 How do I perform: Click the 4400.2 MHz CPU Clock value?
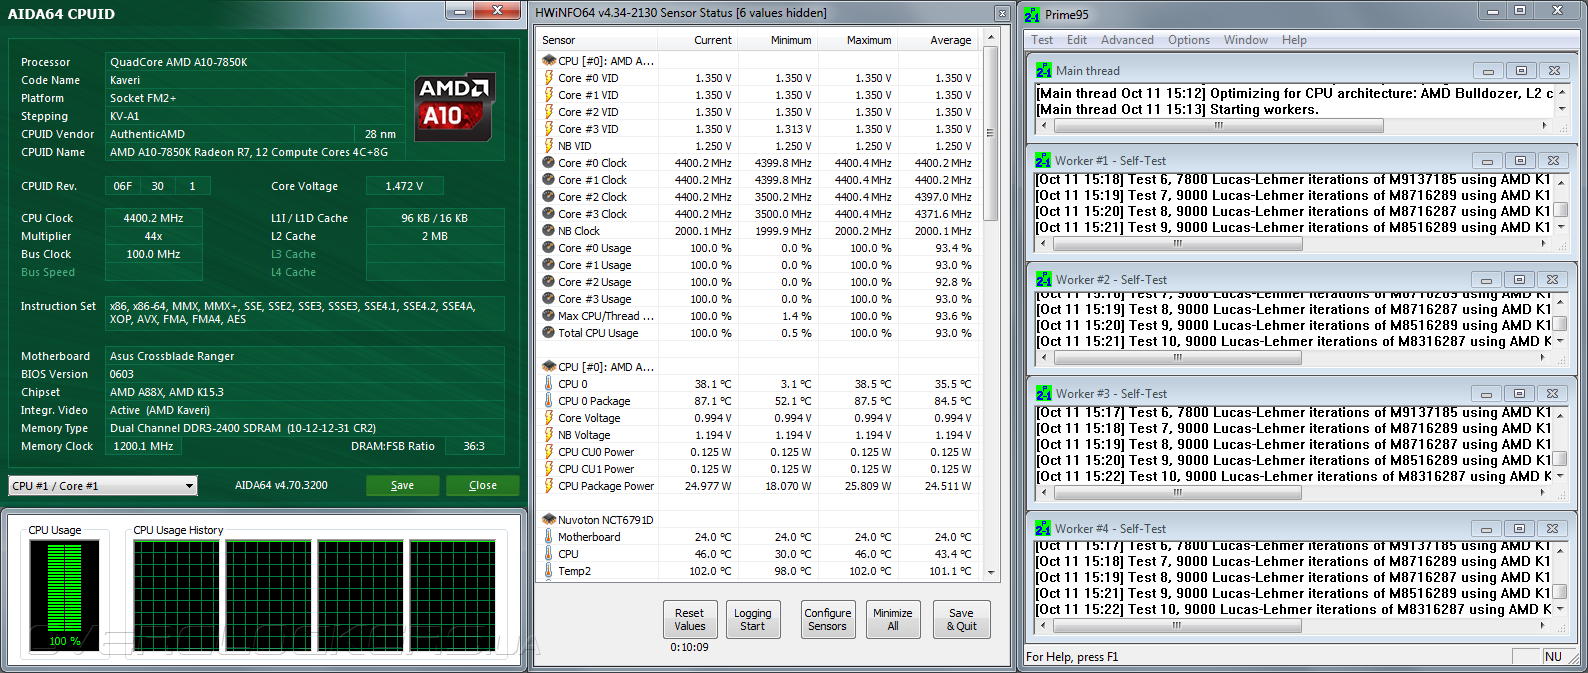pos(153,218)
